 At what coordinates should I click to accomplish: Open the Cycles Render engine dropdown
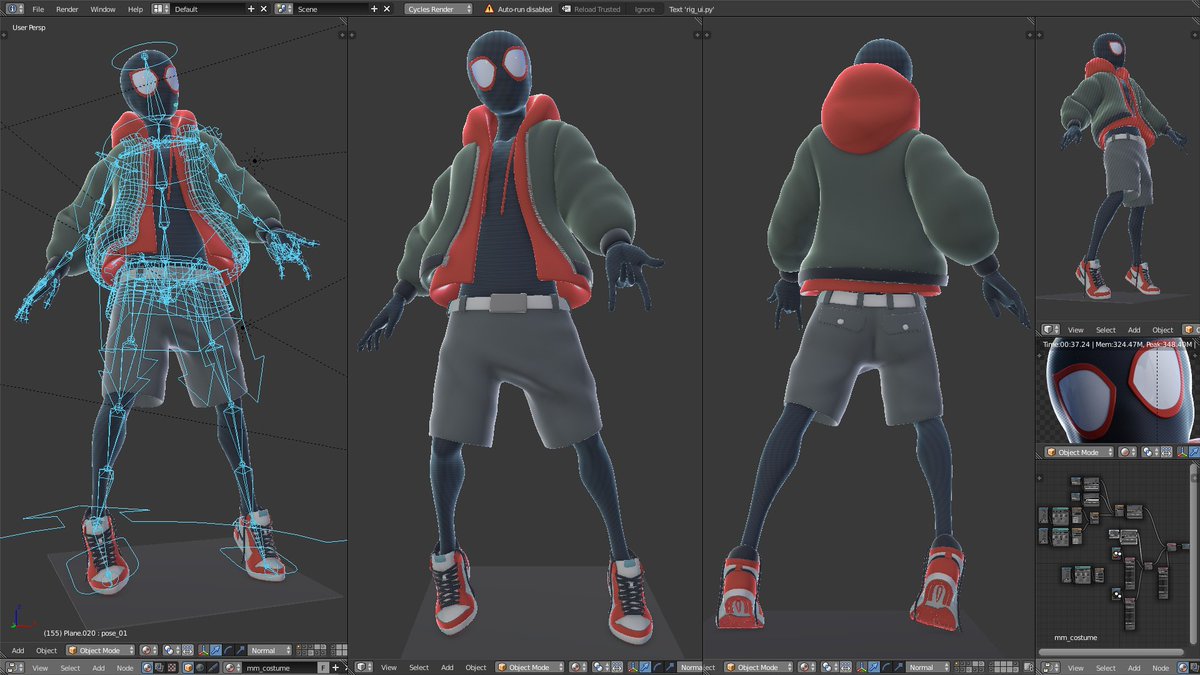[x=438, y=9]
